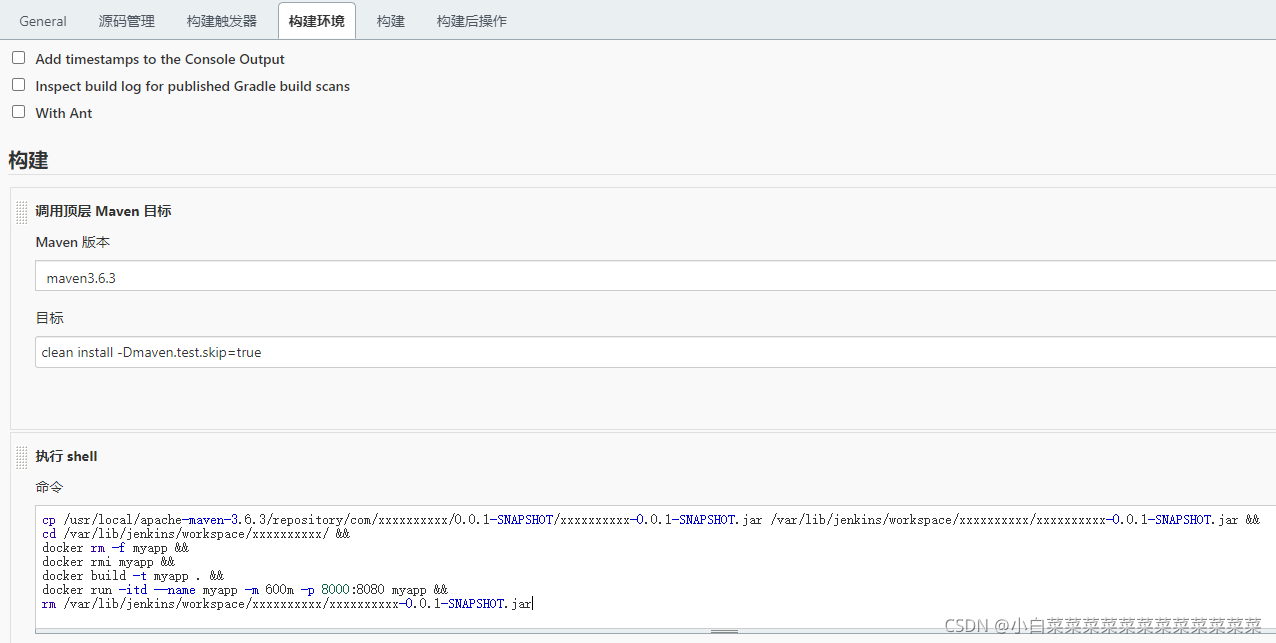The height and width of the screenshot is (643, 1276).
Task: Click the 'cp /usr/local/apache-maven-3.6.3' line
Action: 651,520
